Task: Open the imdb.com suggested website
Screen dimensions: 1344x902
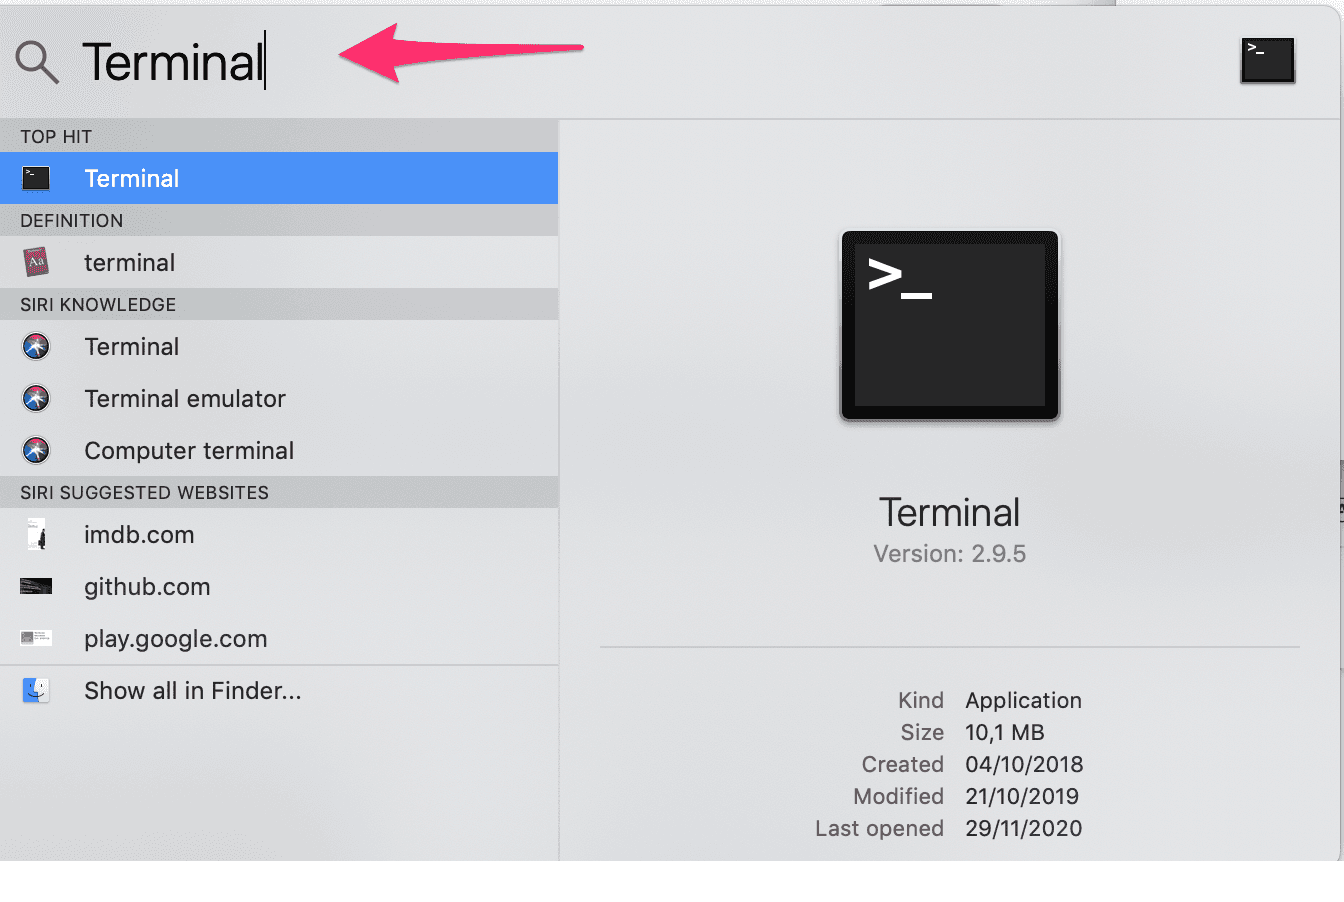Action: point(139,535)
